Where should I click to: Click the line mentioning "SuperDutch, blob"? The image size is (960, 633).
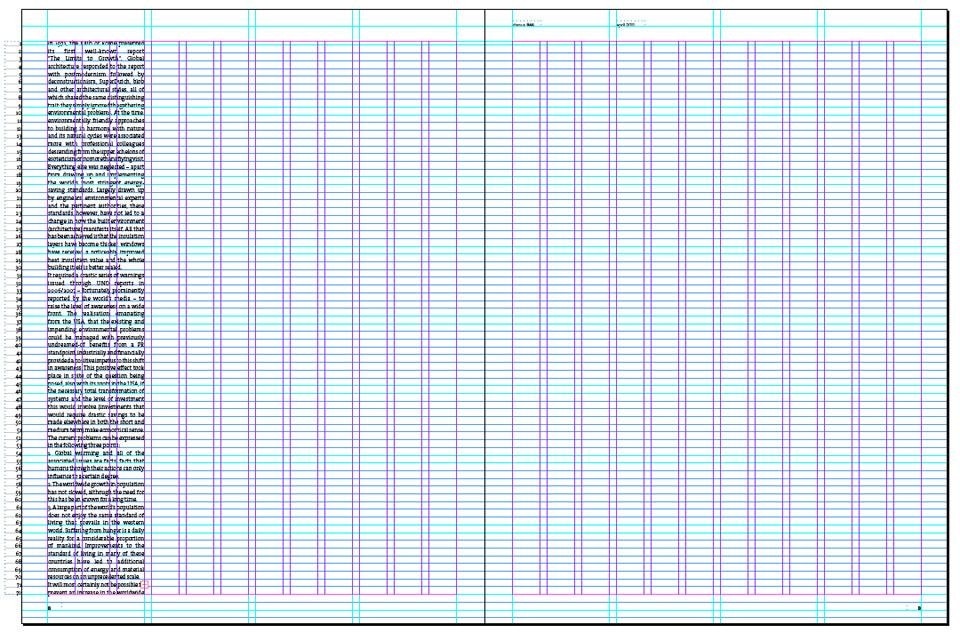tap(97, 82)
